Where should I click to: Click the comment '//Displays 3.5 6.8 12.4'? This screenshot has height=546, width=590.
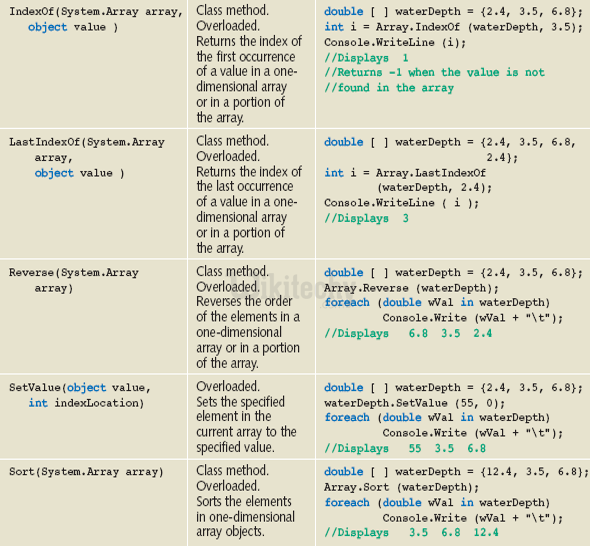(412, 533)
